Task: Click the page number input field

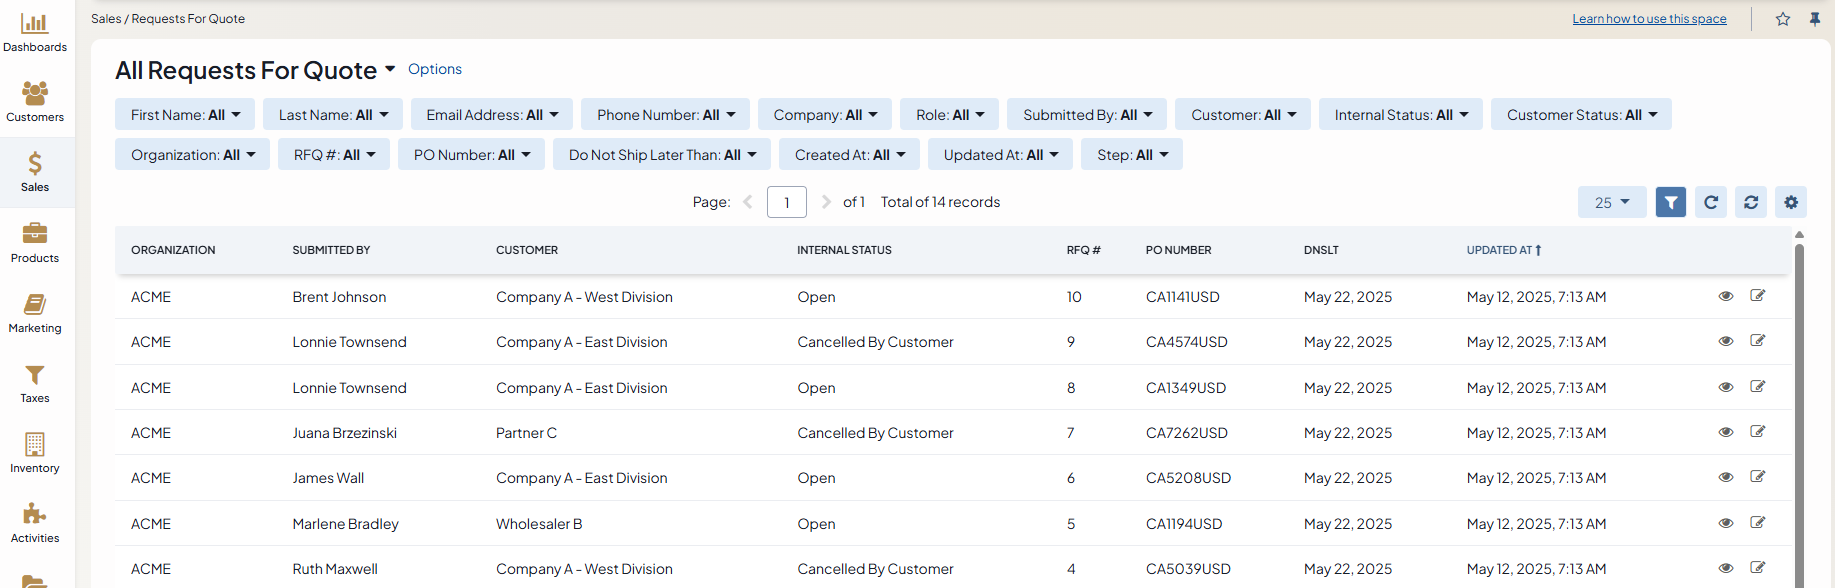Action: click(786, 202)
